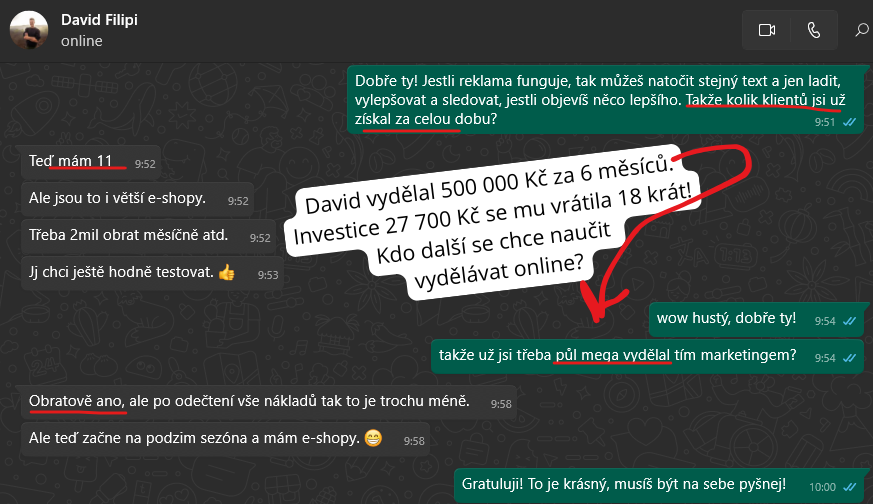Select the "Gratuluji! To je krásný" message
This screenshot has width=873, height=504.
tap(659, 485)
